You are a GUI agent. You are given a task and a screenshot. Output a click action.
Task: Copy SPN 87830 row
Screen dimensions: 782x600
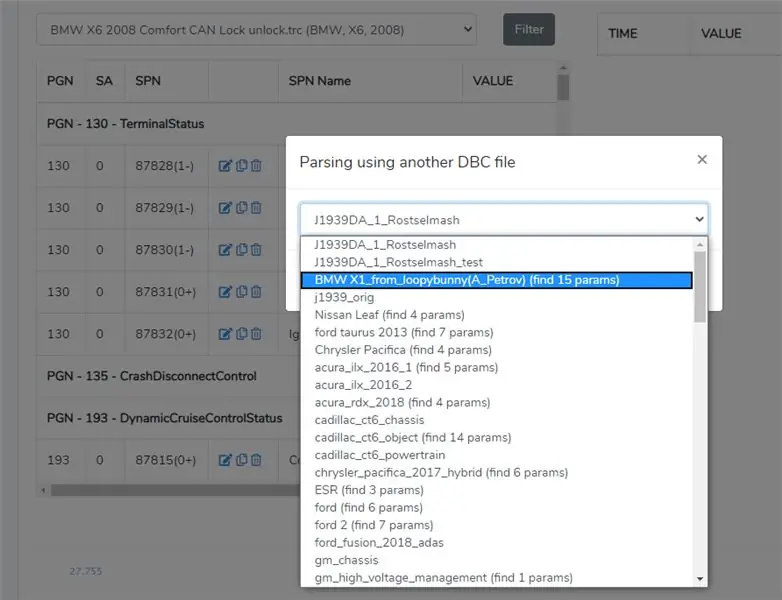click(x=241, y=249)
